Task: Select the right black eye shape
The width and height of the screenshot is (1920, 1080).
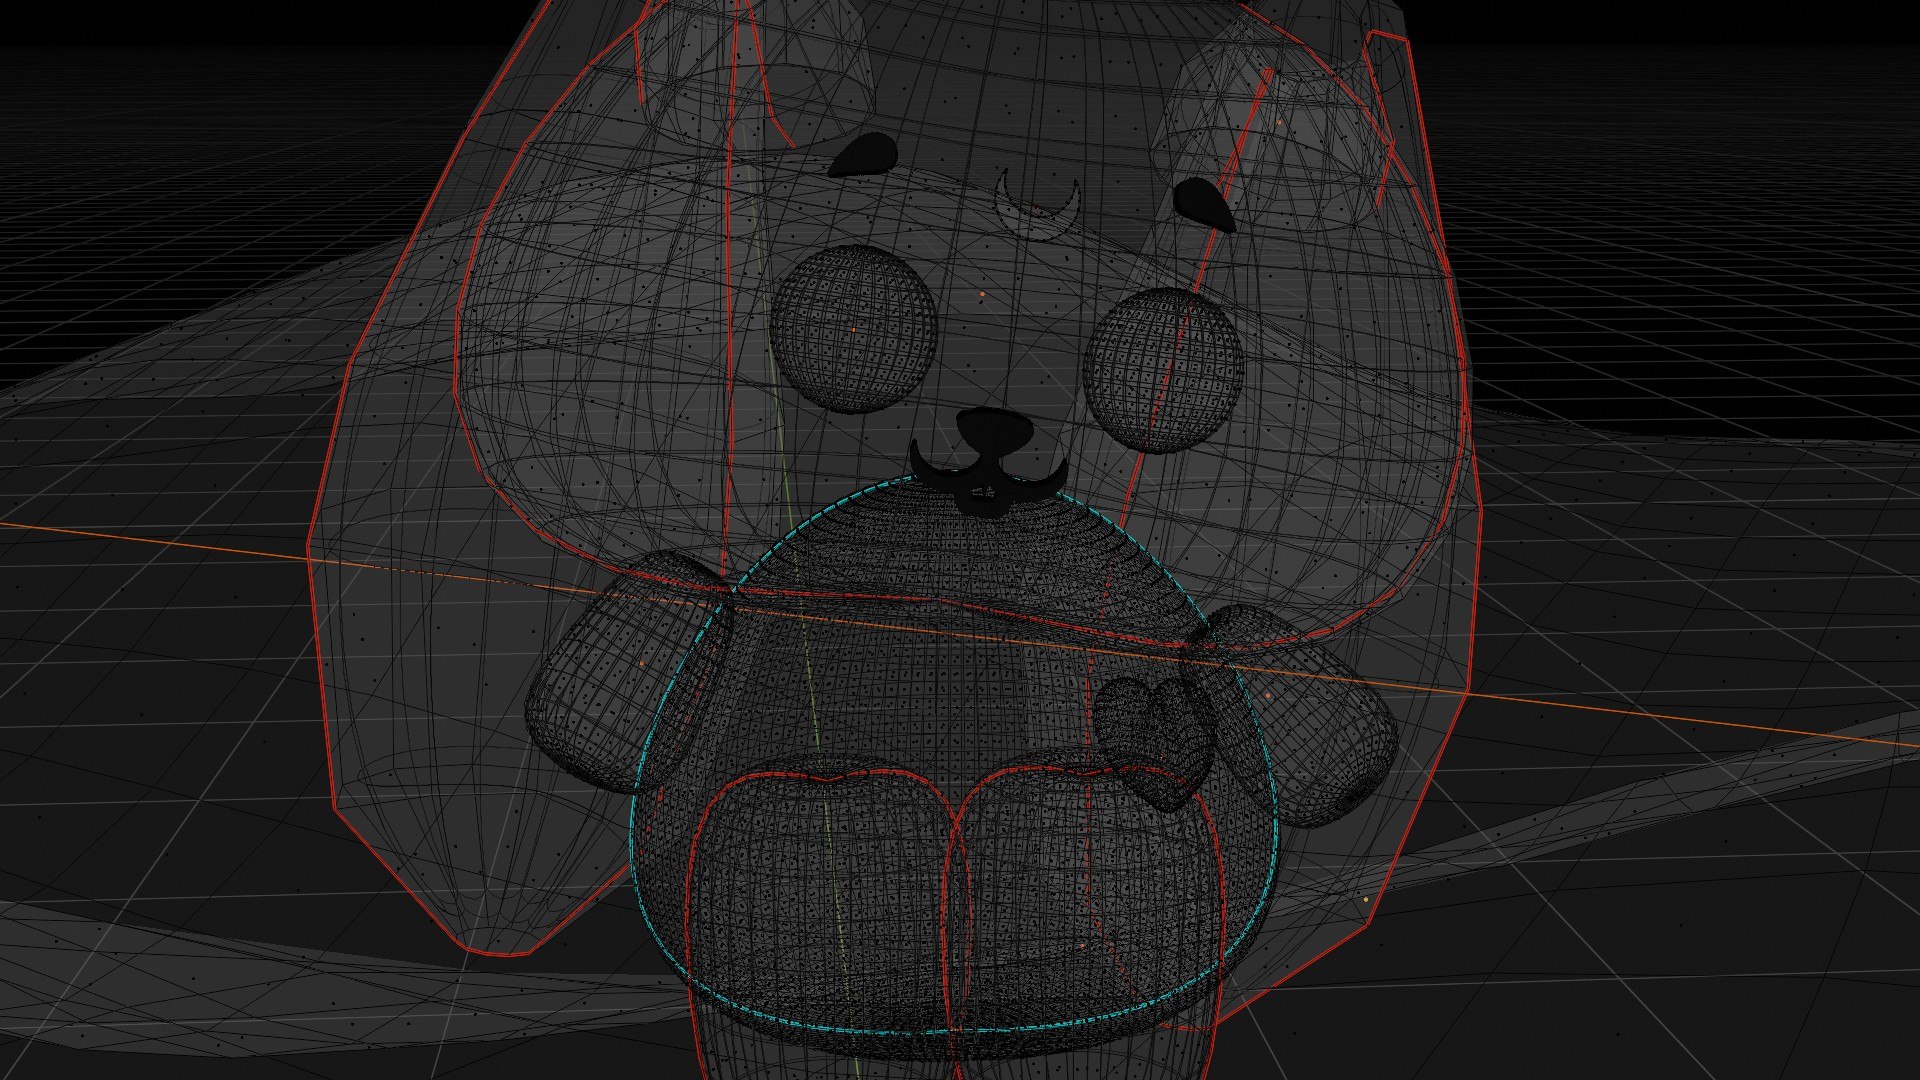Action: coord(1203,205)
